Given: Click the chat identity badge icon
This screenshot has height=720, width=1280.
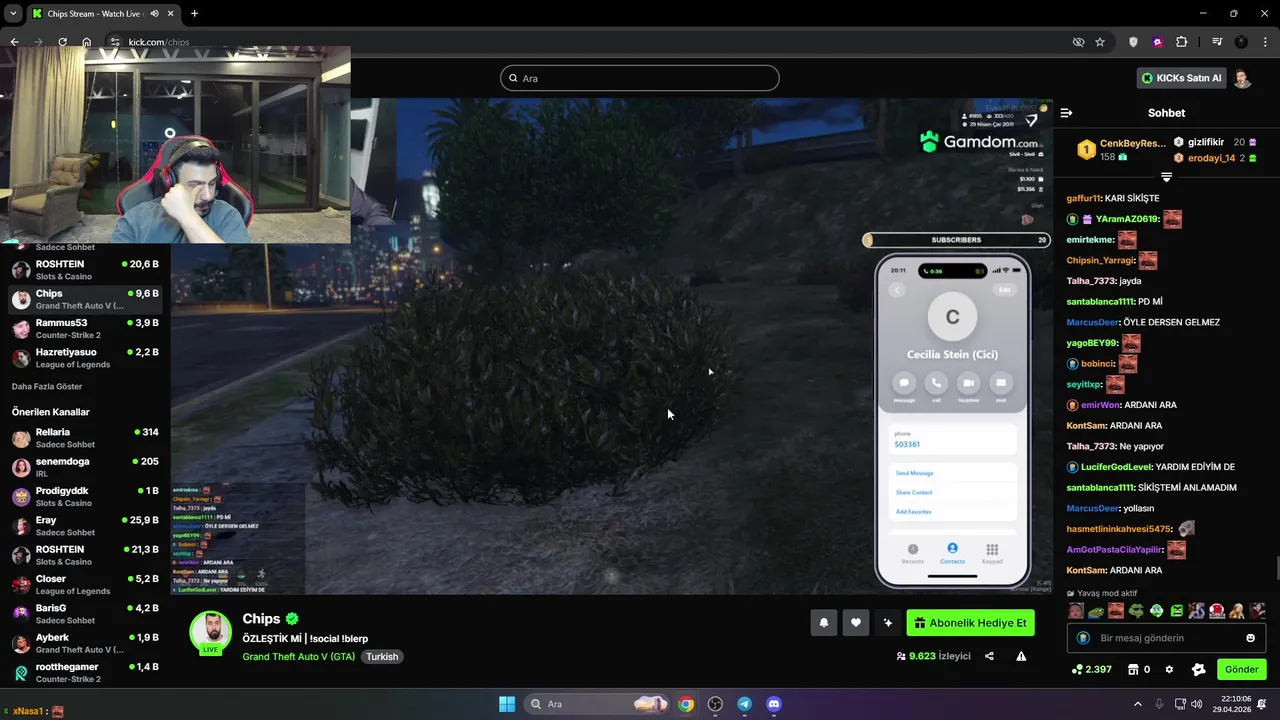Looking at the screenshot, I should (x=1083, y=638).
